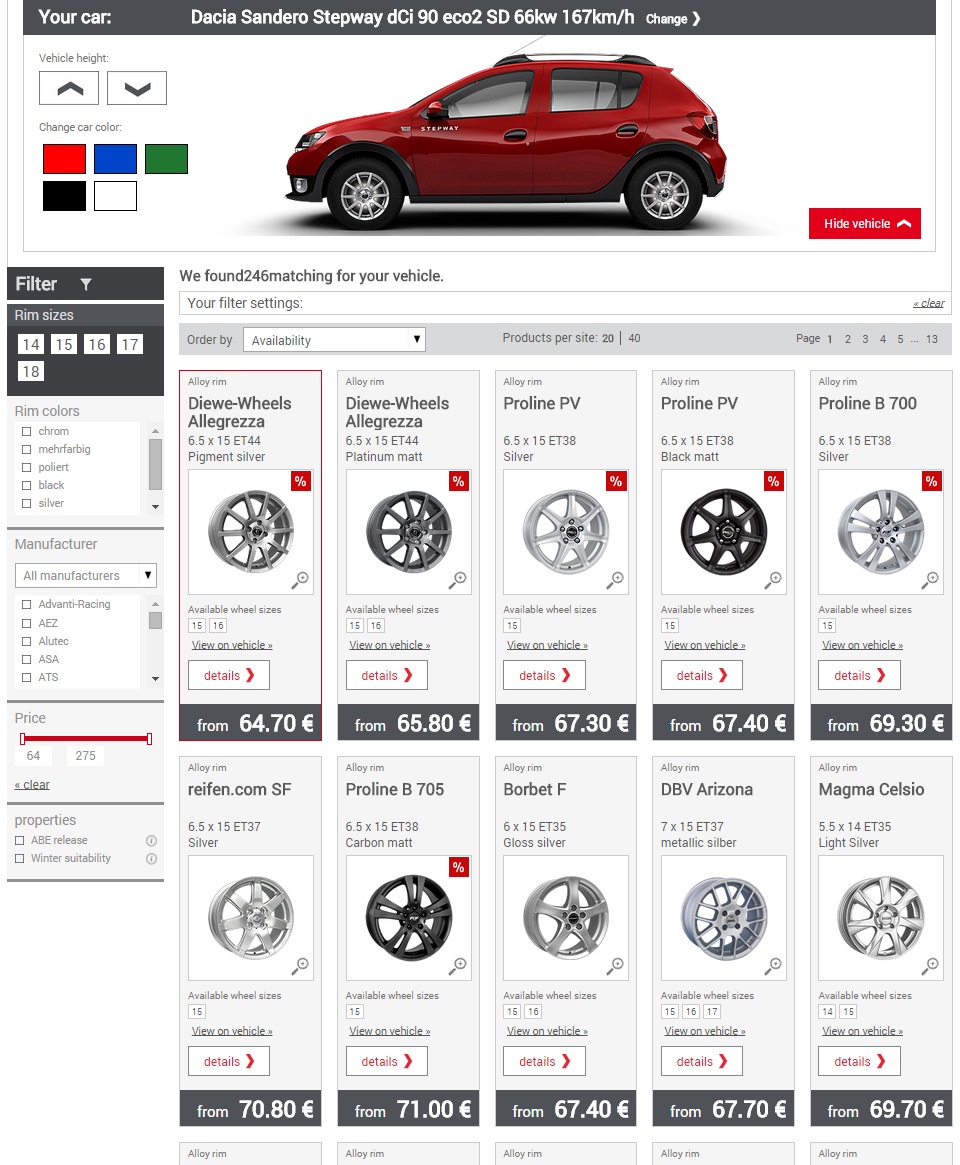
Task: Zoom the Magma Celsio rim image
Action: (930, 966)
